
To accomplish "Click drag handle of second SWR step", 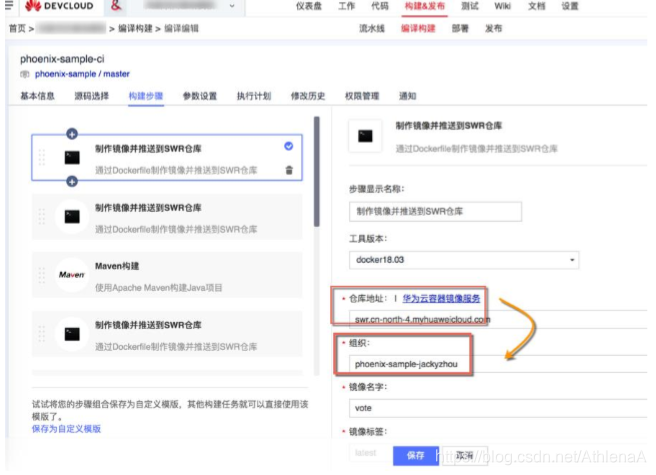I will pyautogui.click(x=41, y=217).
